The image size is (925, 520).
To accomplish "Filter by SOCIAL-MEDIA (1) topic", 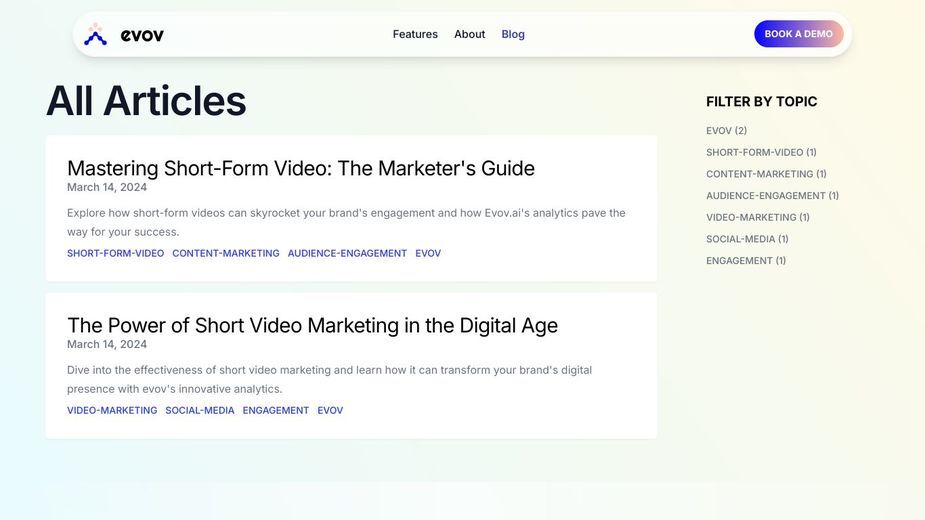I will tap(747, 239).
